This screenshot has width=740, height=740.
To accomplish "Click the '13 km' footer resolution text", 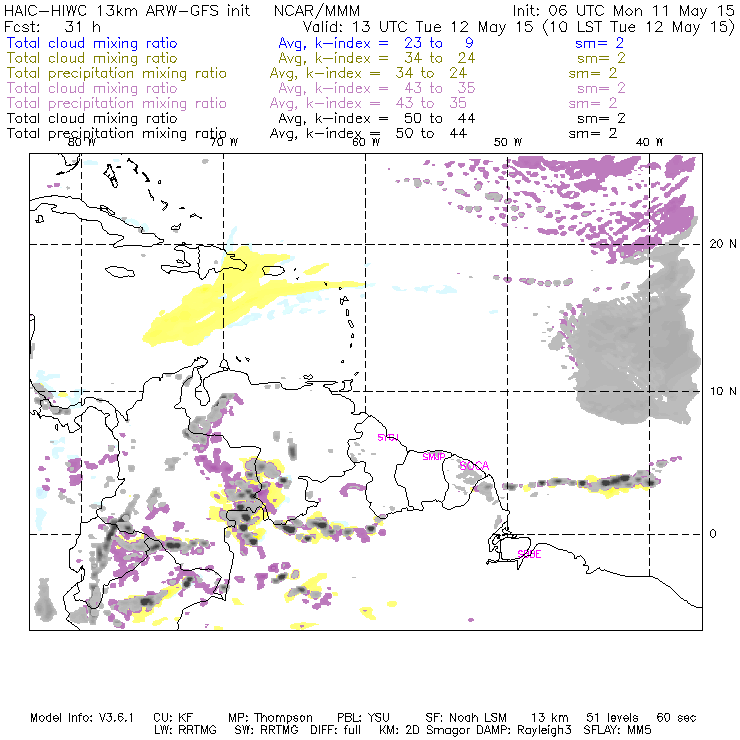I will click(550, 718).
